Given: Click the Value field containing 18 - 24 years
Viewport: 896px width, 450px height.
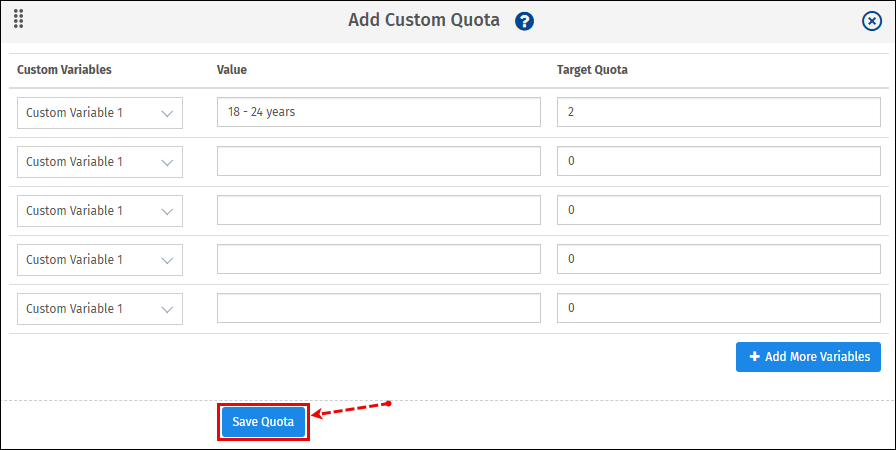Looking at the screenshot, I should [x=378, y=113].
